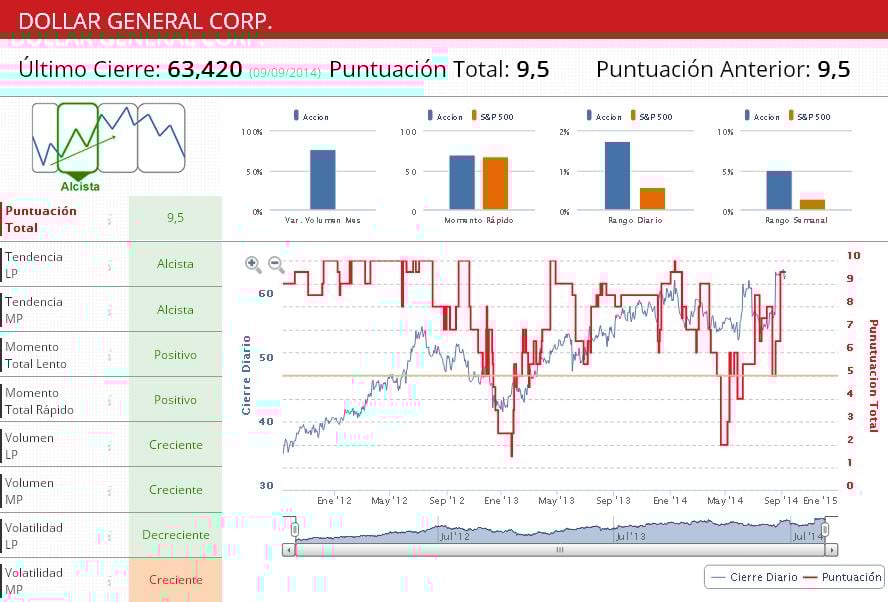Click the navigator scrollbar right arrow
888x602 pixels.
coord(831,549)
